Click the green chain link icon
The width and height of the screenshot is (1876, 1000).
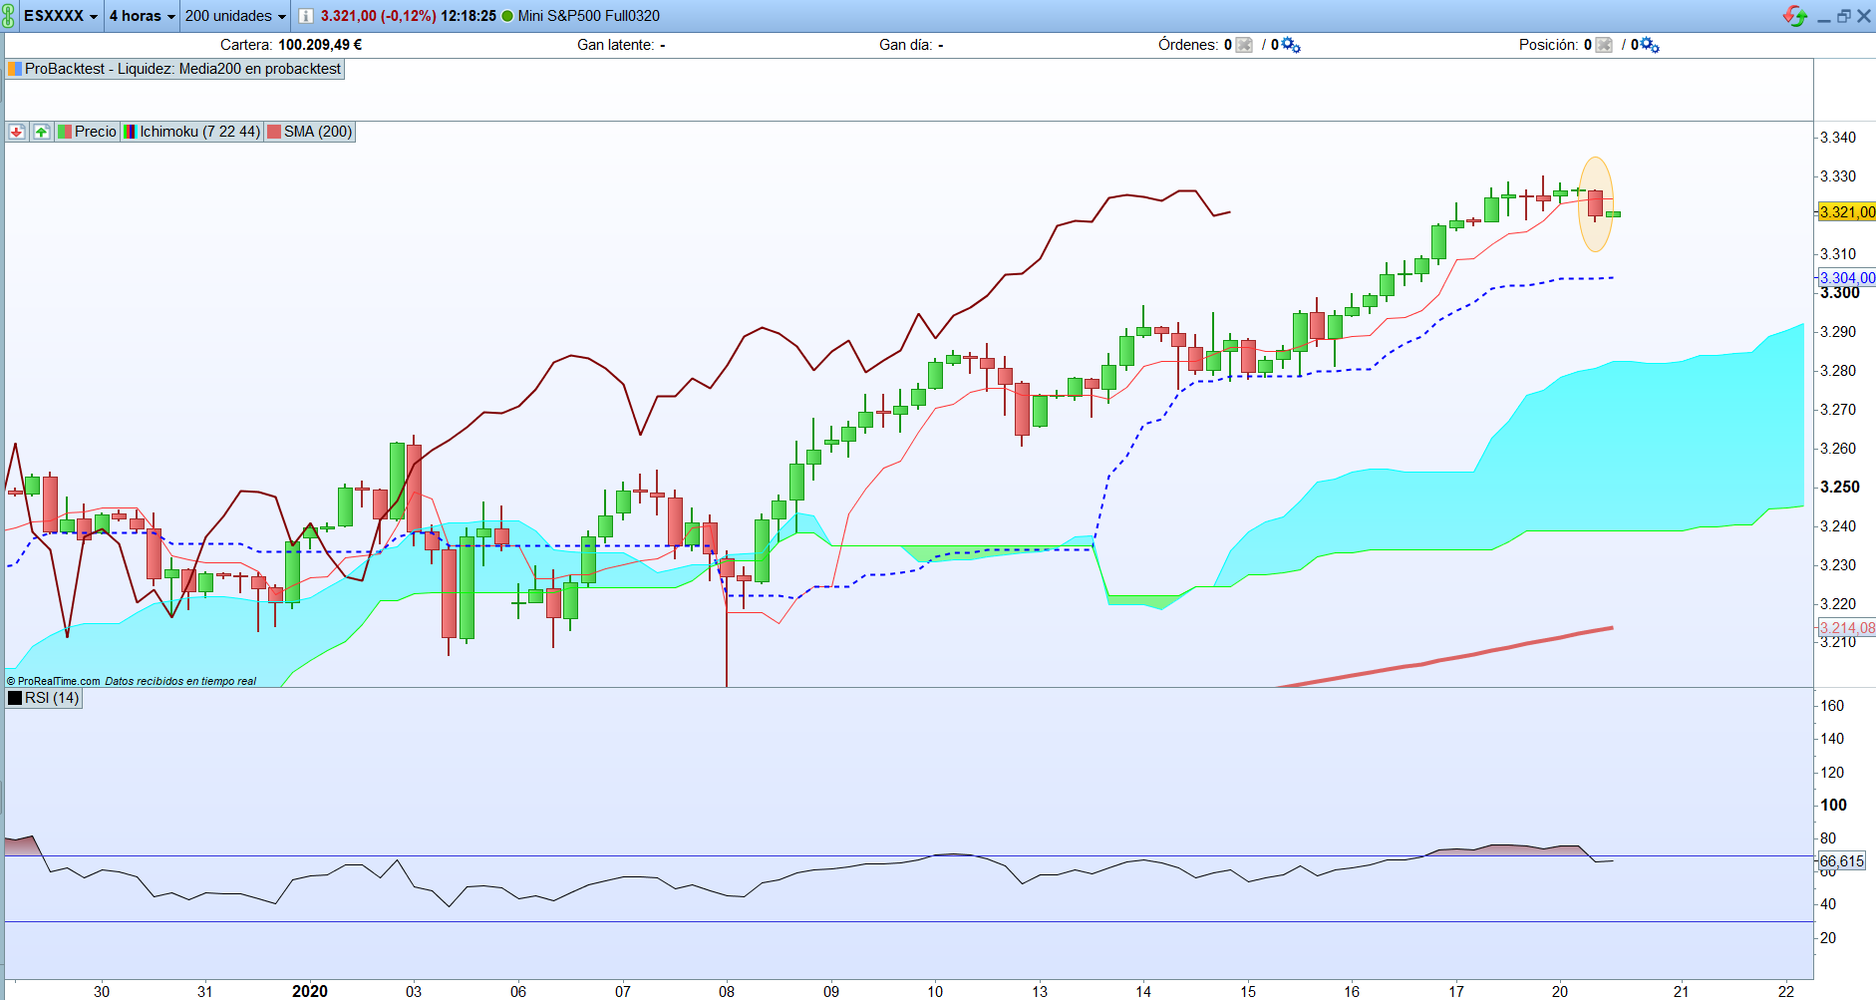pyautogui.click(x=9, y=16)
